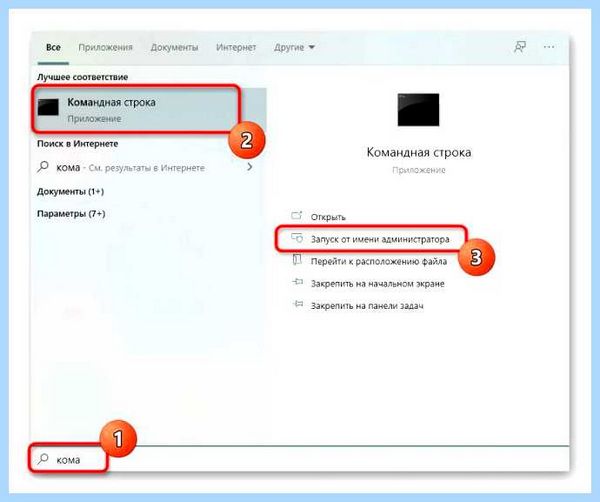Expand the Параметры (7+) section
Image resolution: width=600 pixels, height=502 pixels.
(71, 214)
